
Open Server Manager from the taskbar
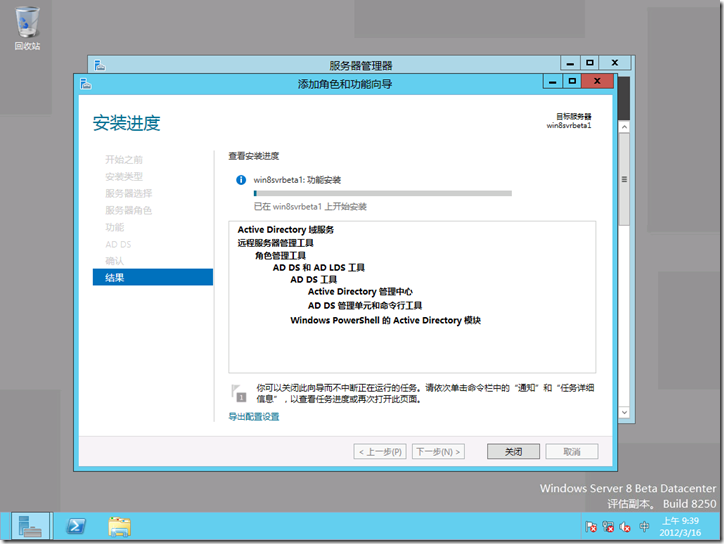[x=30, y=526]
